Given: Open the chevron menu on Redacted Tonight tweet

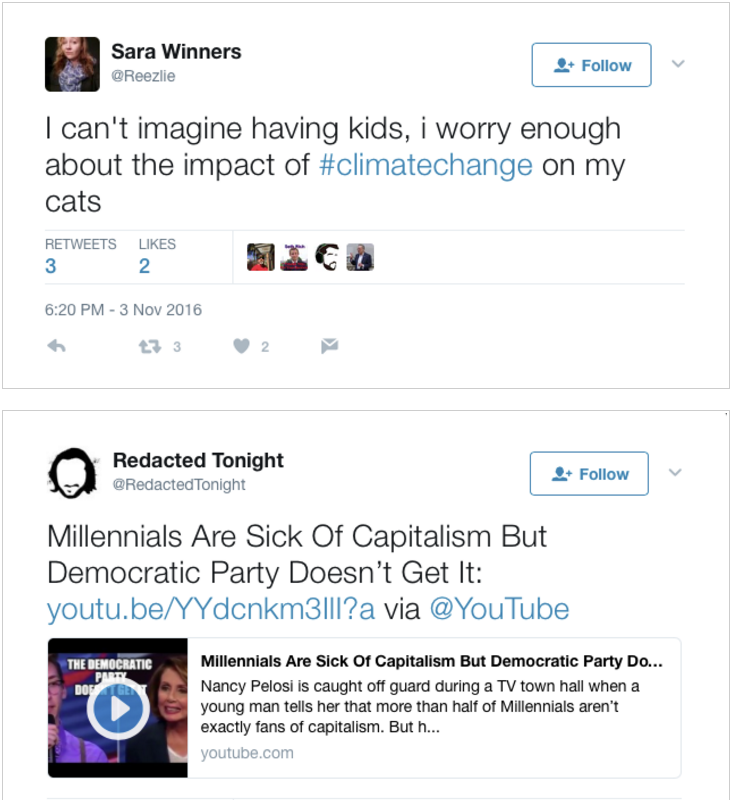Looking at the screenshot, I should tap(675, 472).
